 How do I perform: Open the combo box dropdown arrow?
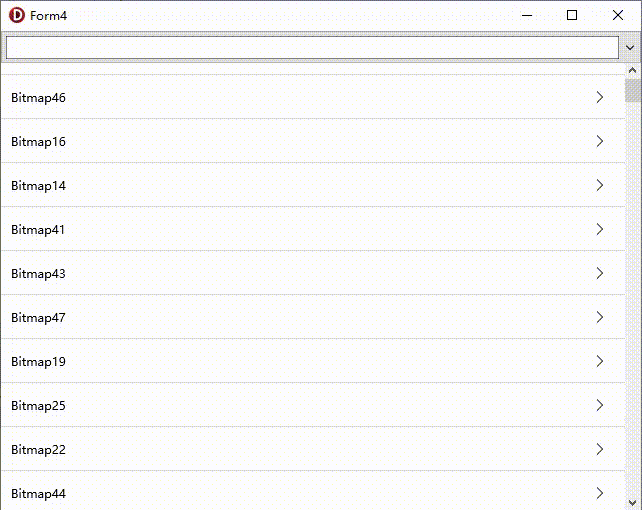click(x=631, y=47)
